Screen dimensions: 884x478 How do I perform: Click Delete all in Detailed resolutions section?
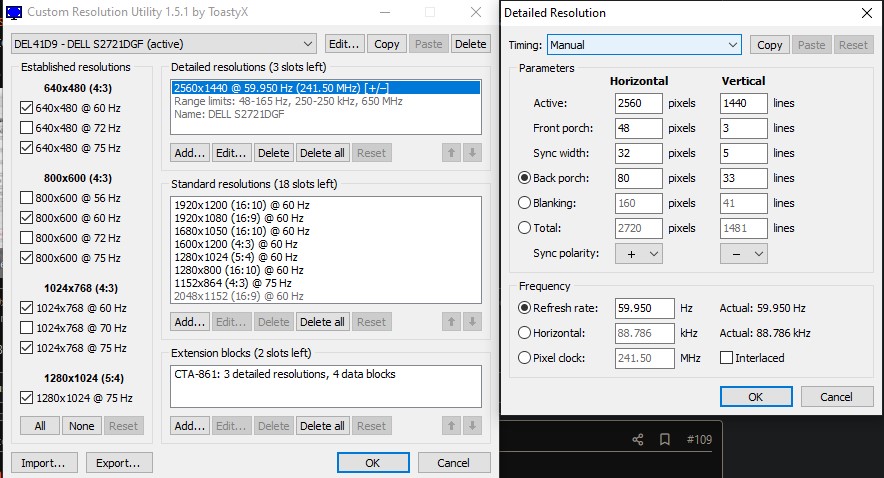click(322, 153)
